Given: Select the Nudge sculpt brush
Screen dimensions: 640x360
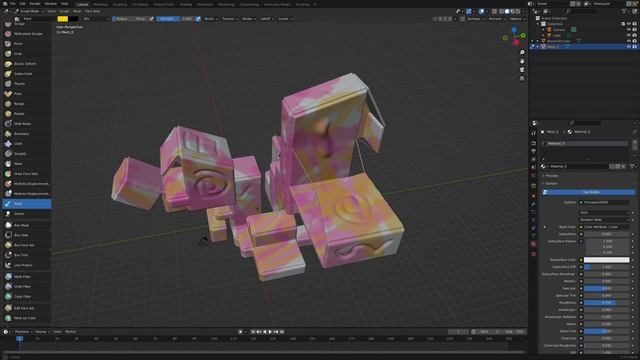Looking at the screenshot, I should (x=27, y=104).
